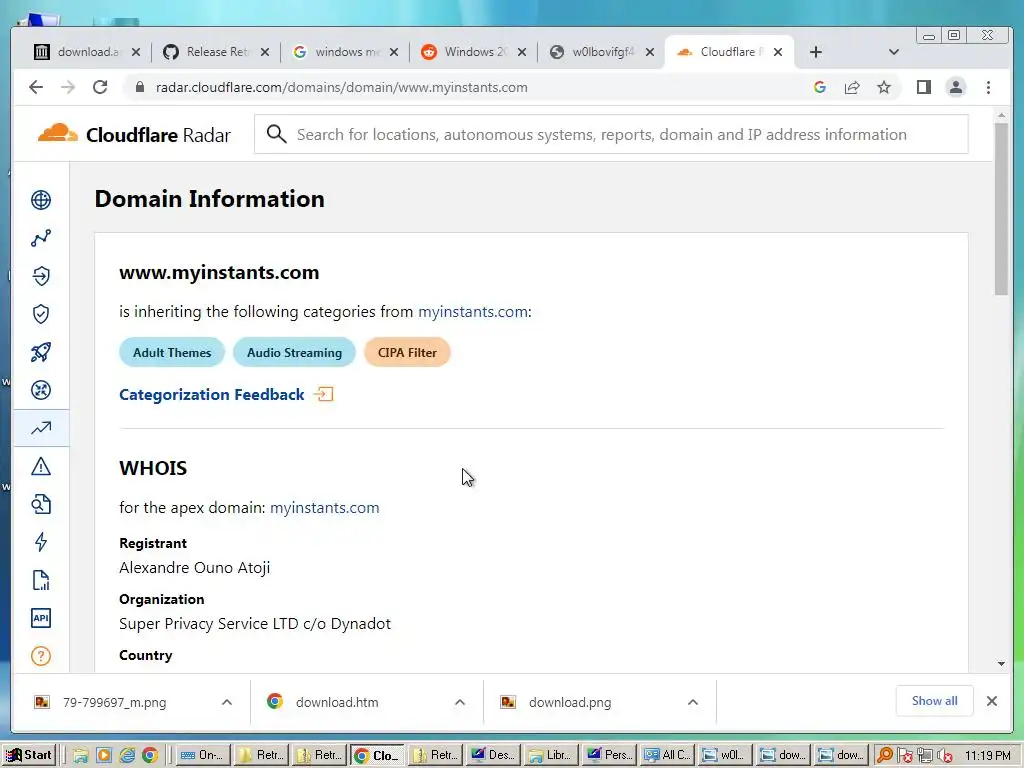Click the search magnifier icon
The width and height of the screenshot is (1024, 768).
tap(276, 135)
